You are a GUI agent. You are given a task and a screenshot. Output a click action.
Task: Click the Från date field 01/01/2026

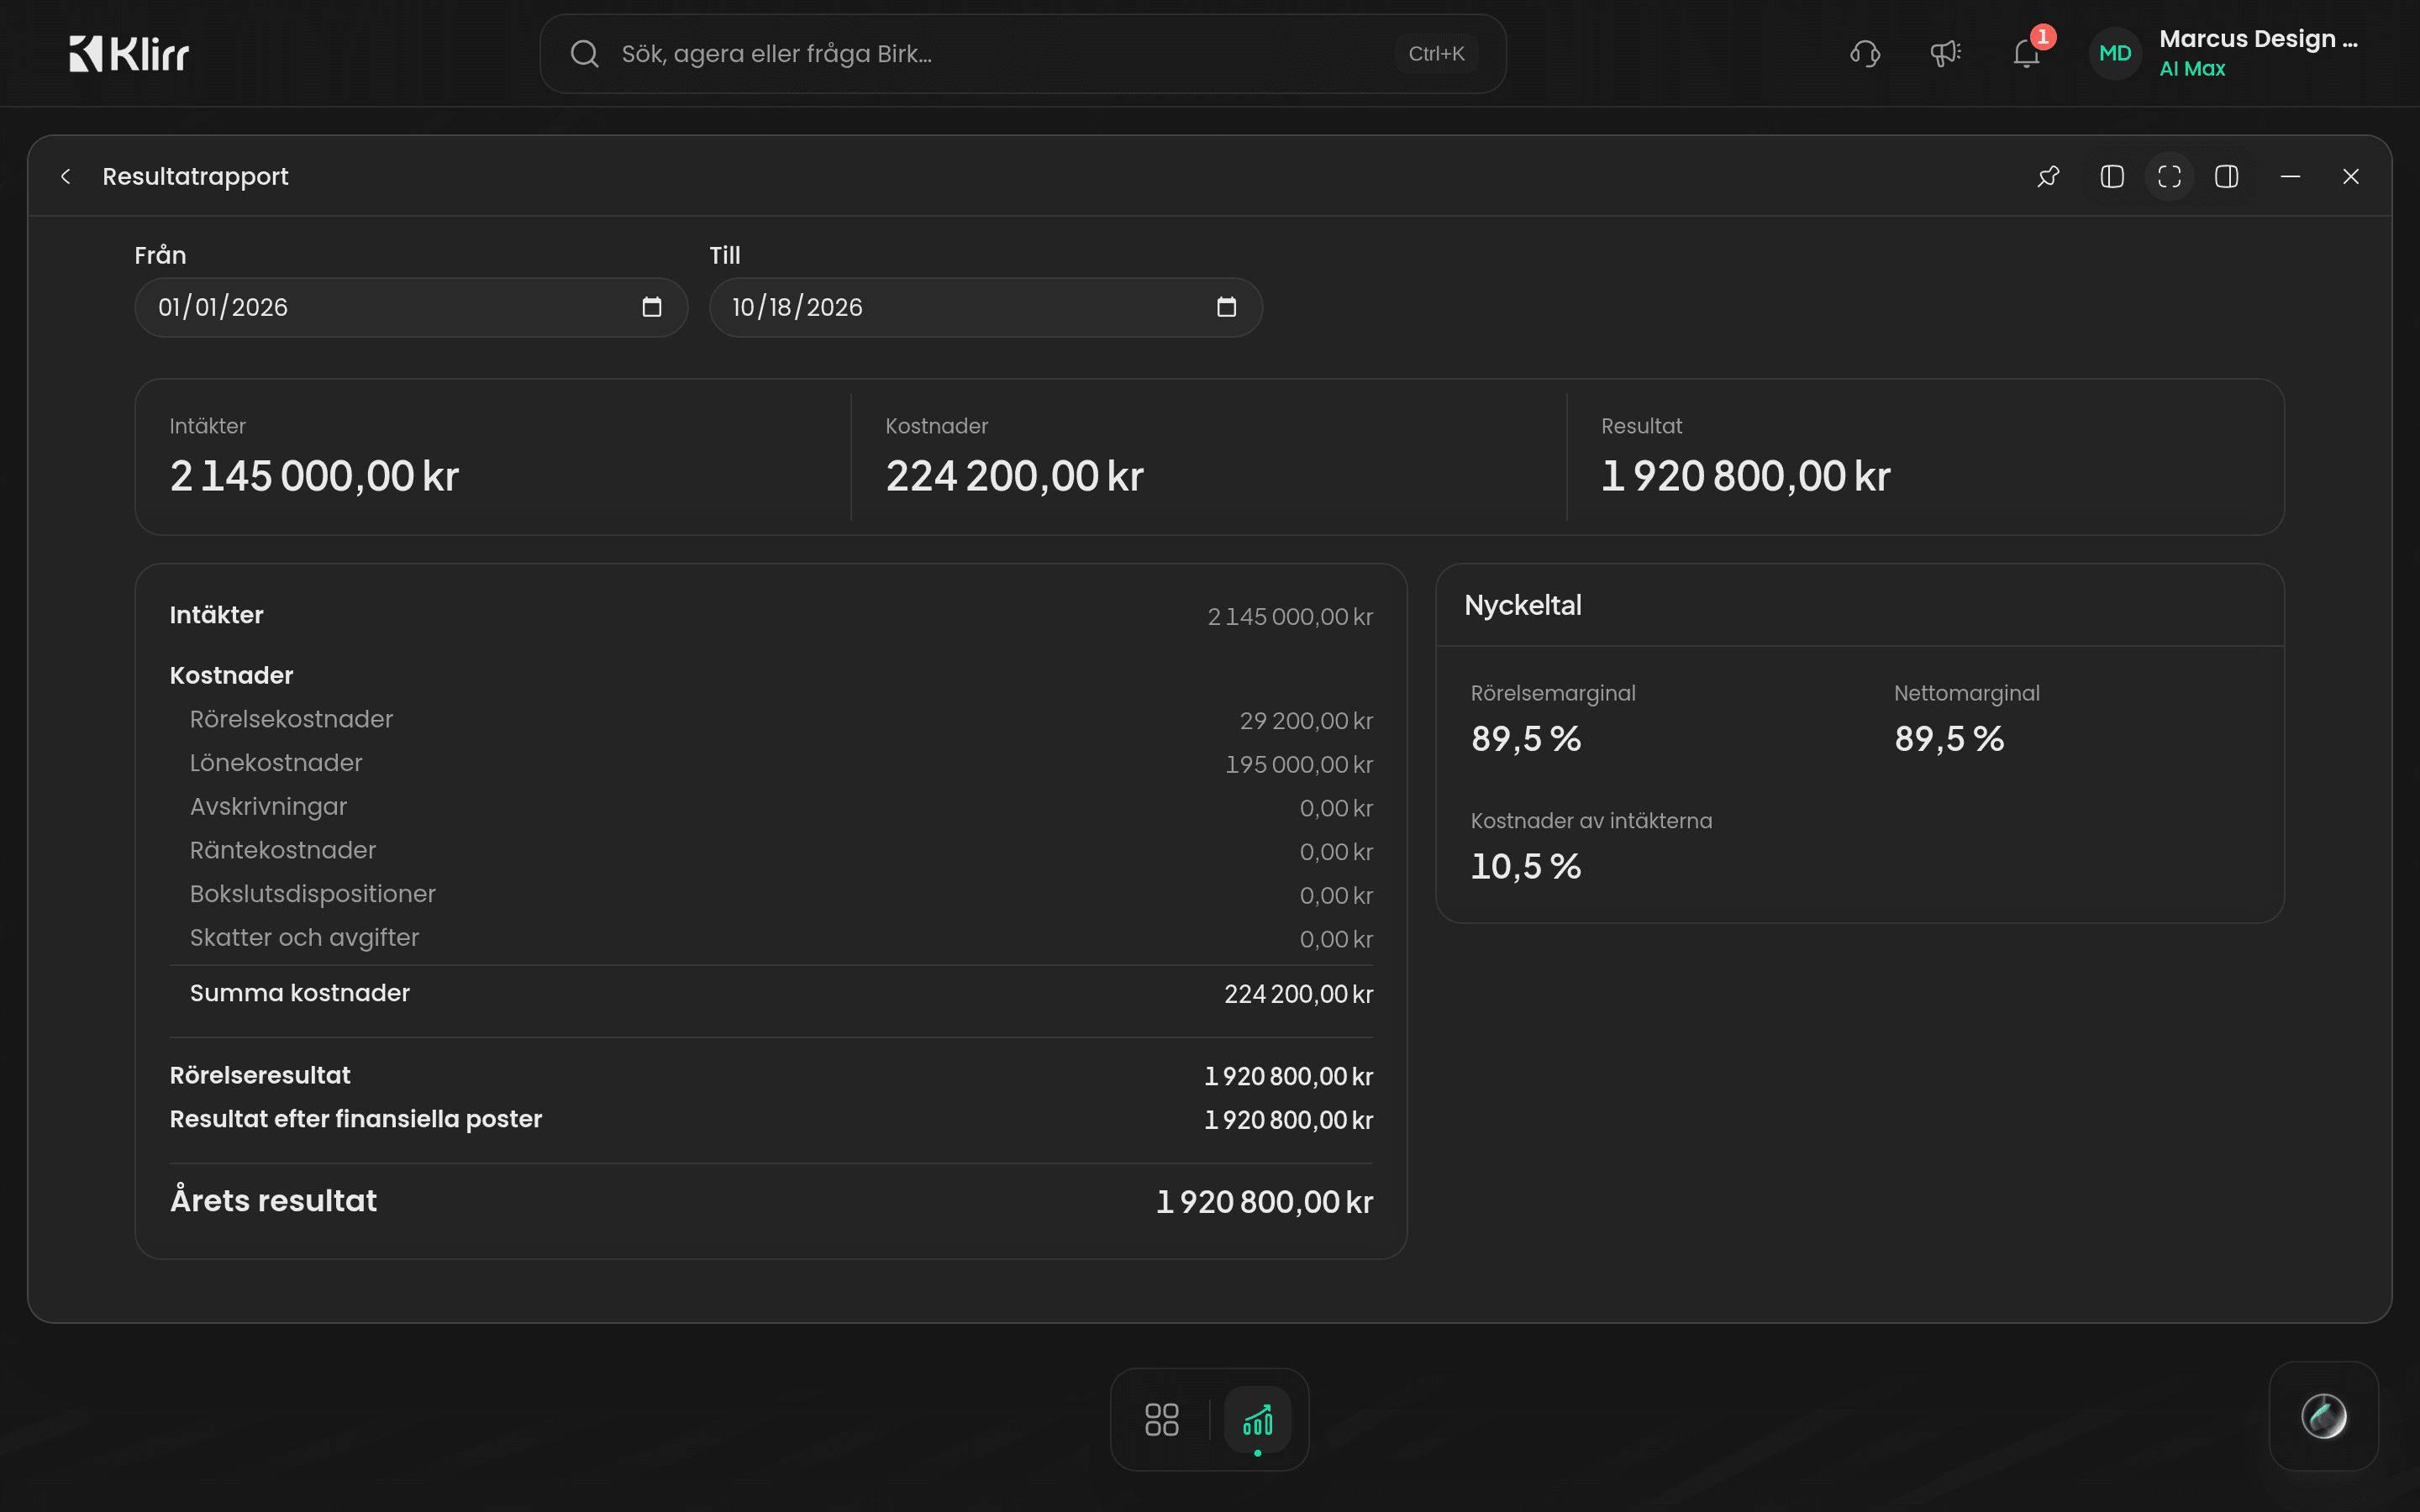click(x=411, y=307)
